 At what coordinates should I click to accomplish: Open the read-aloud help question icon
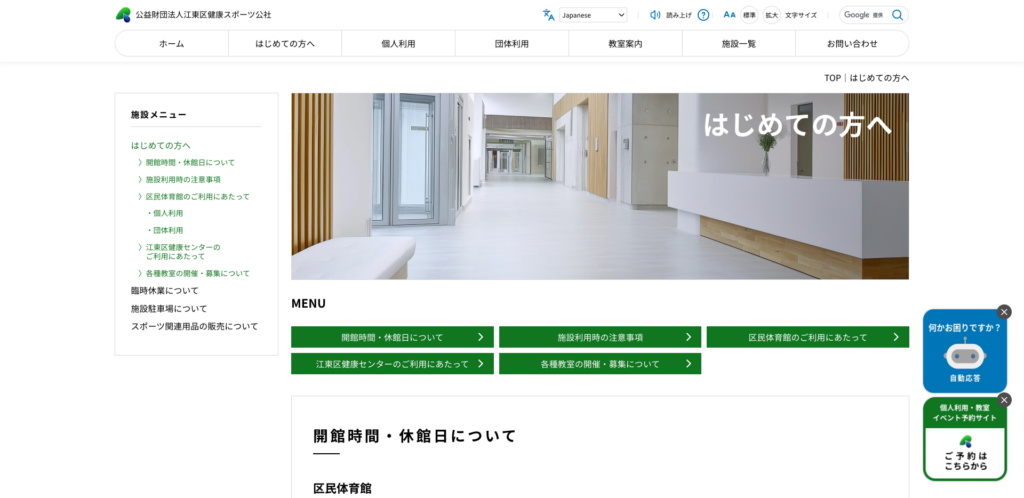(703, 15)
